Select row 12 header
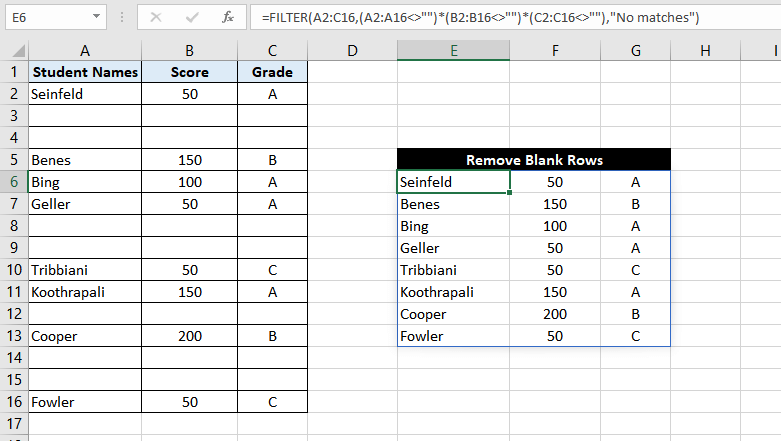This screenshot has height=441, width=781. [x=14, y=314]
